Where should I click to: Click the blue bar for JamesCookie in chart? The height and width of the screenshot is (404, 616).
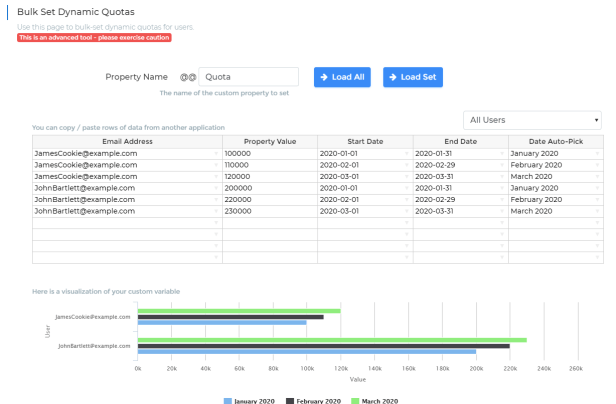coord(222,322)
